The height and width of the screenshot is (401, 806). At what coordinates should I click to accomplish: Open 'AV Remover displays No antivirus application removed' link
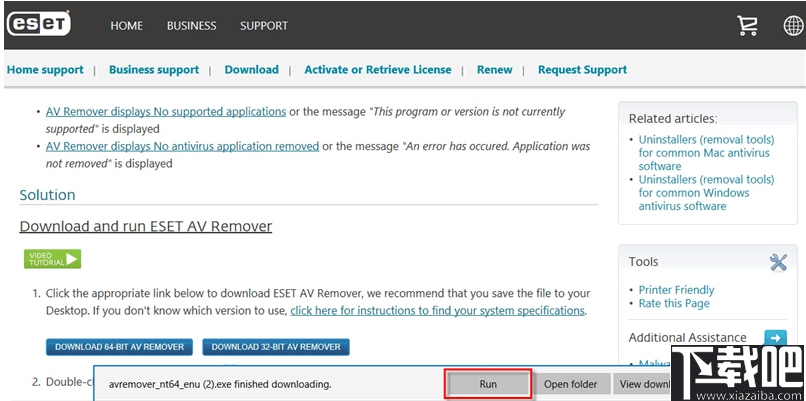pos(182,147)
